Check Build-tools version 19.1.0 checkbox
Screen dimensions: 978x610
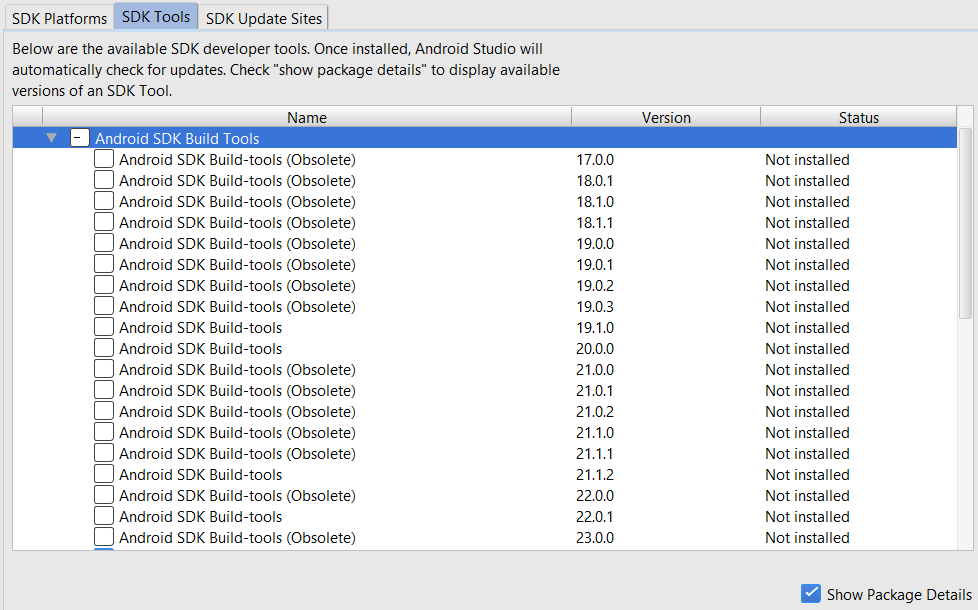[x=104, y=327]
